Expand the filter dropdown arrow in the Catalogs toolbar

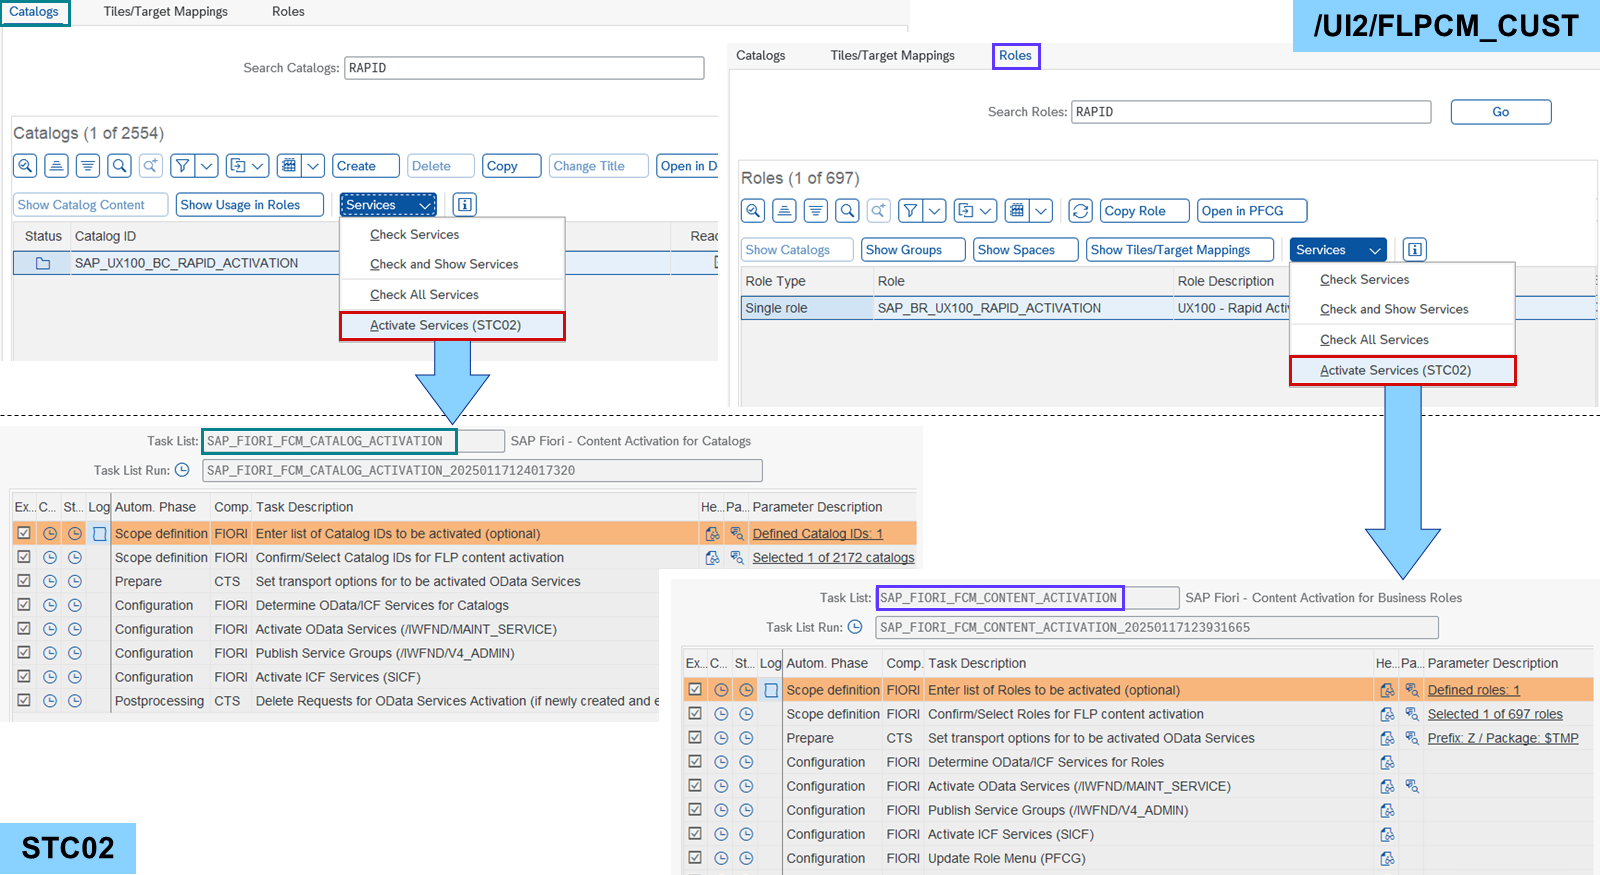[207, 166]
